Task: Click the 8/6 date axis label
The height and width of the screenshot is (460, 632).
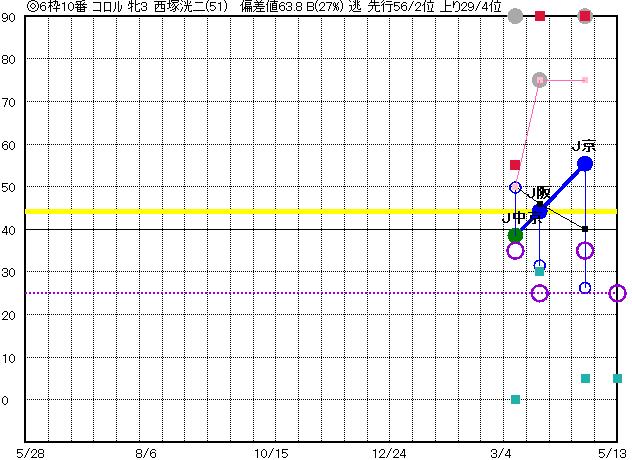Action: point(145,452)
